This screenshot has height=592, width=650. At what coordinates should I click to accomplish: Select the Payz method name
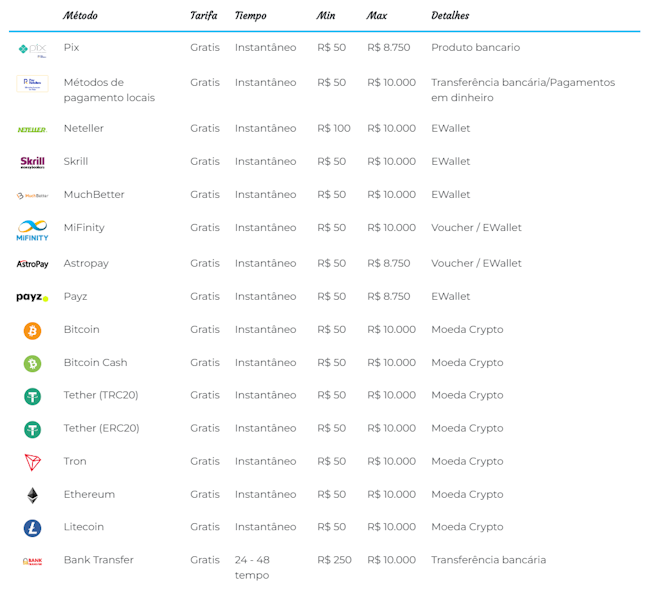(75, 296)
